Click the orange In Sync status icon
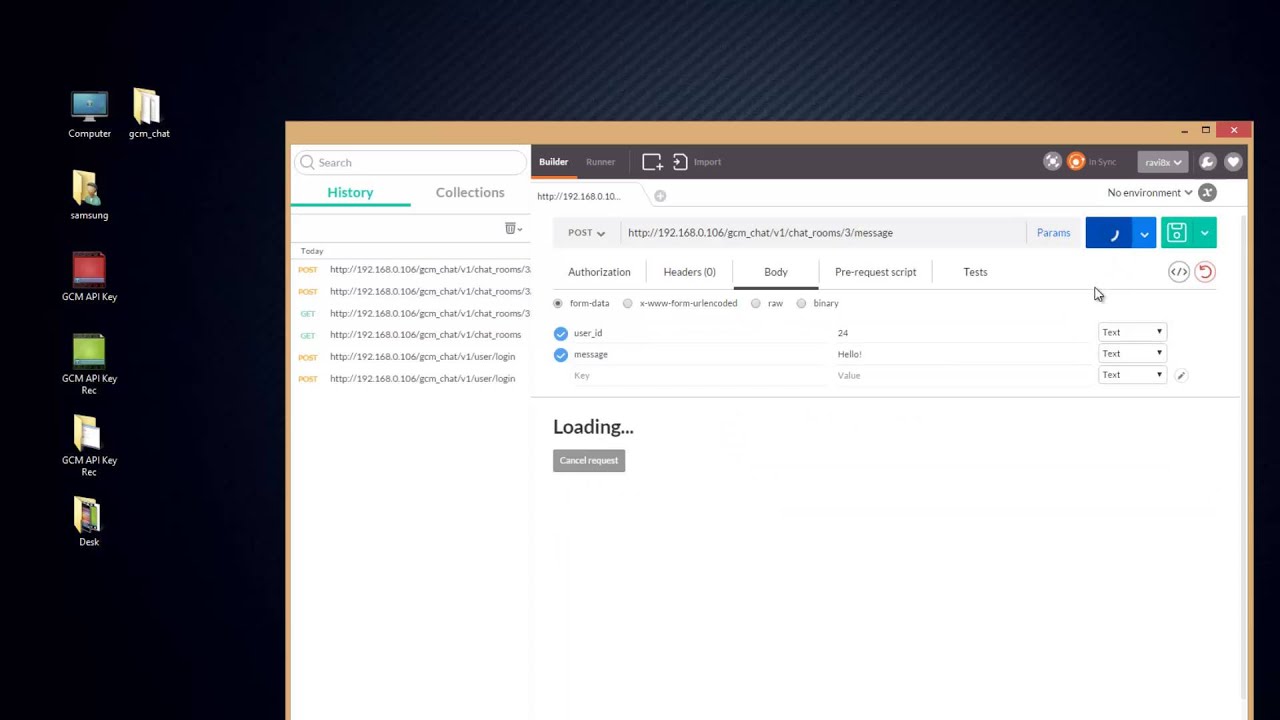This screenshot has width=1280, height=720. click(x=1076, y=162)
